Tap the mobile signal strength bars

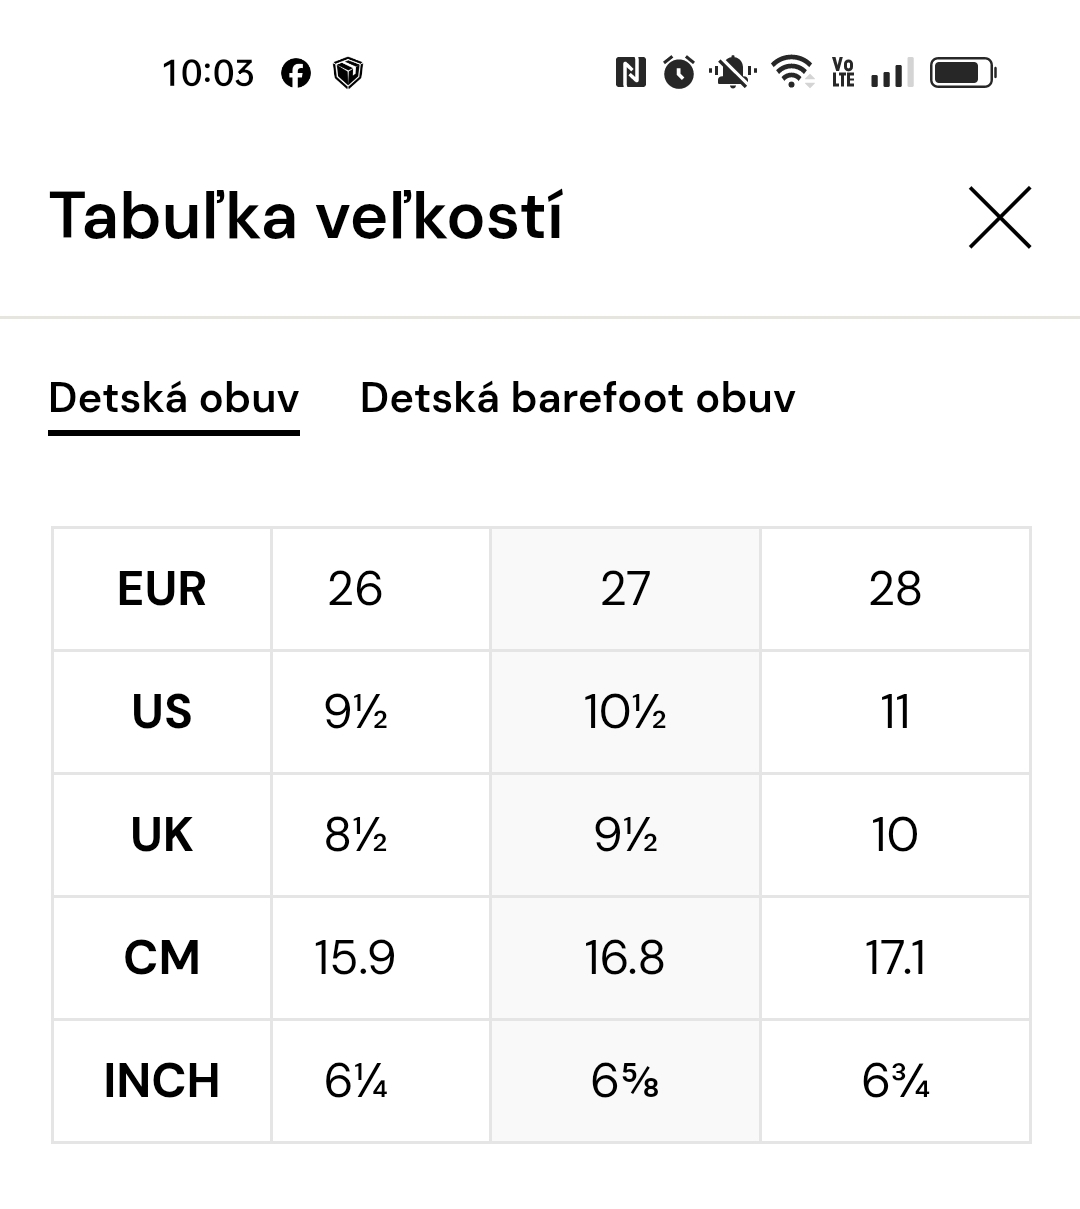[x=892, y=73]
